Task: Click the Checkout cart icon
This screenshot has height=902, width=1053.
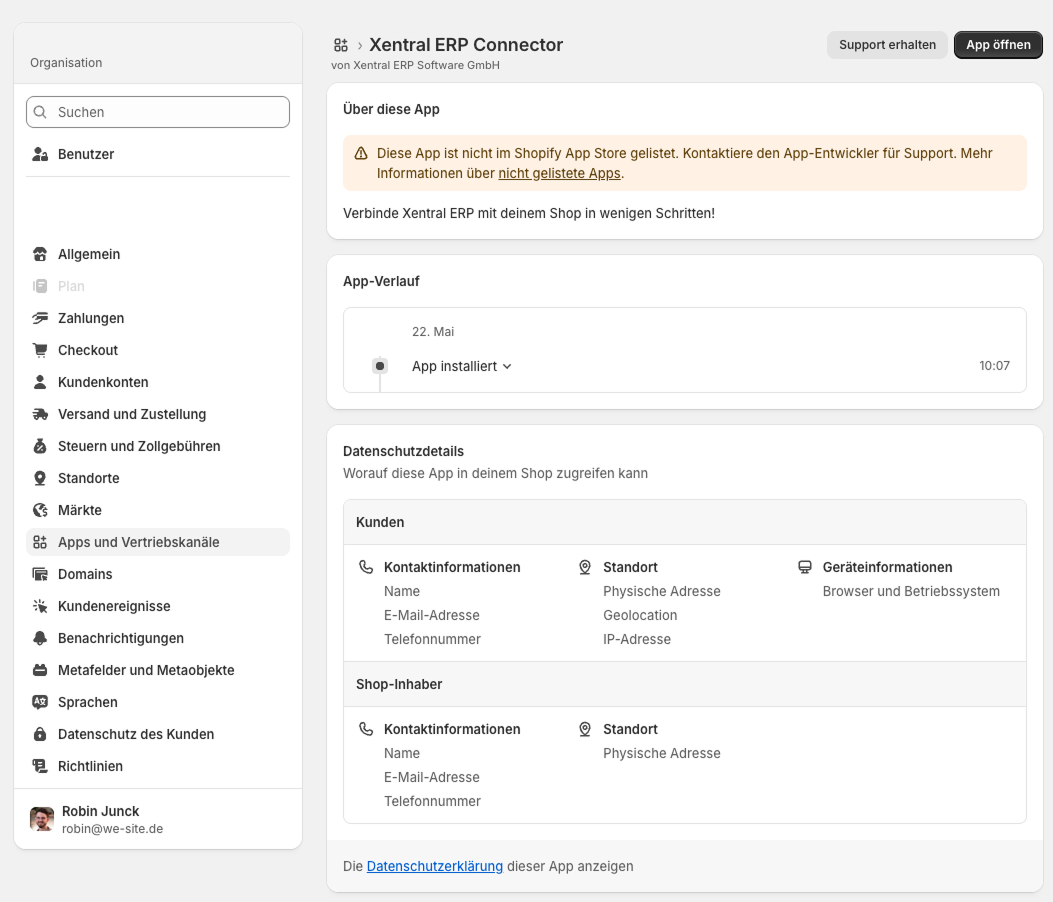Action: (40, 351)
